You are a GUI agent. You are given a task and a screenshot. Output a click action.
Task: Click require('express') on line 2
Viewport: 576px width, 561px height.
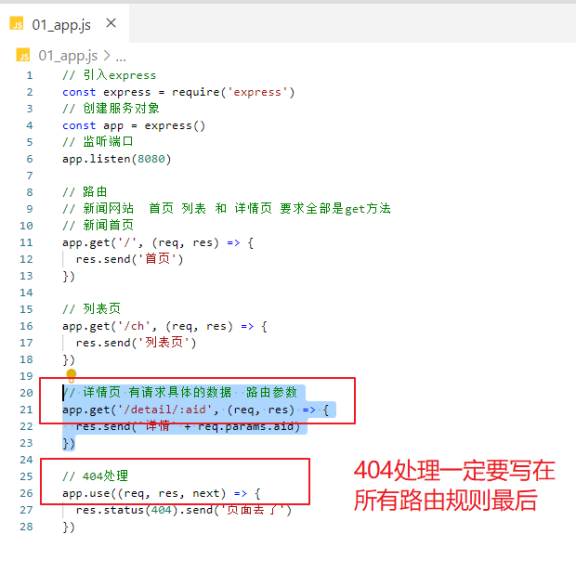tap(233, 92)
